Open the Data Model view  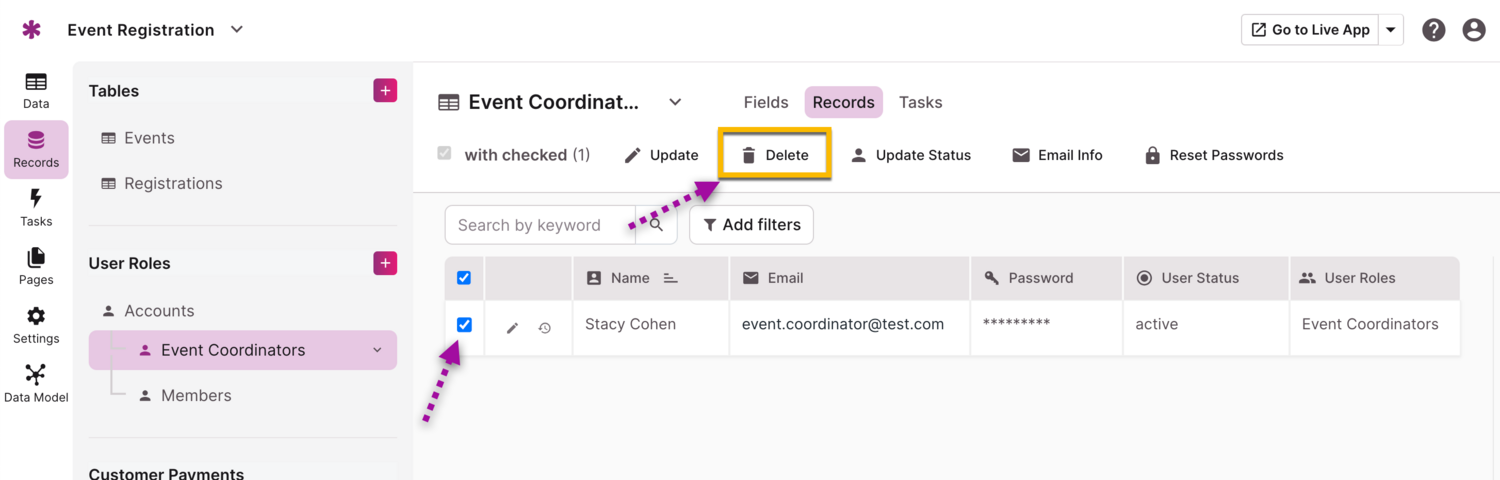click(x=36, y=383)
